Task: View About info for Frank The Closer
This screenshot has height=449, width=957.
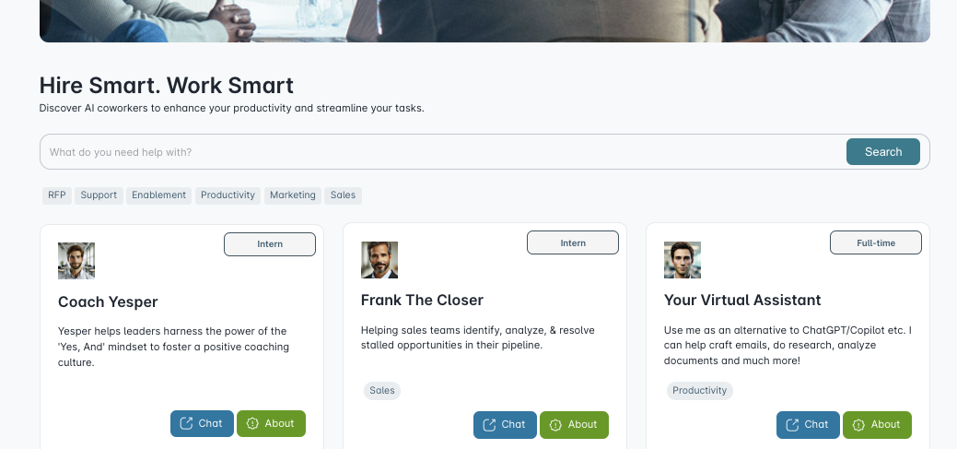Action: 574,424
